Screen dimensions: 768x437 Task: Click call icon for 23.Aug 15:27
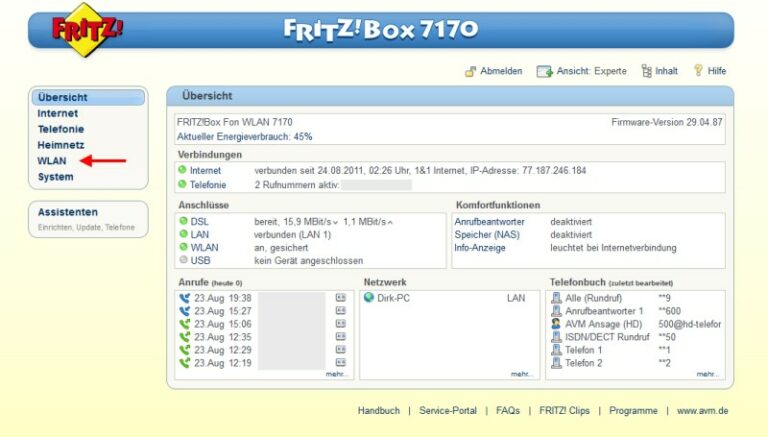click(185, 311)
